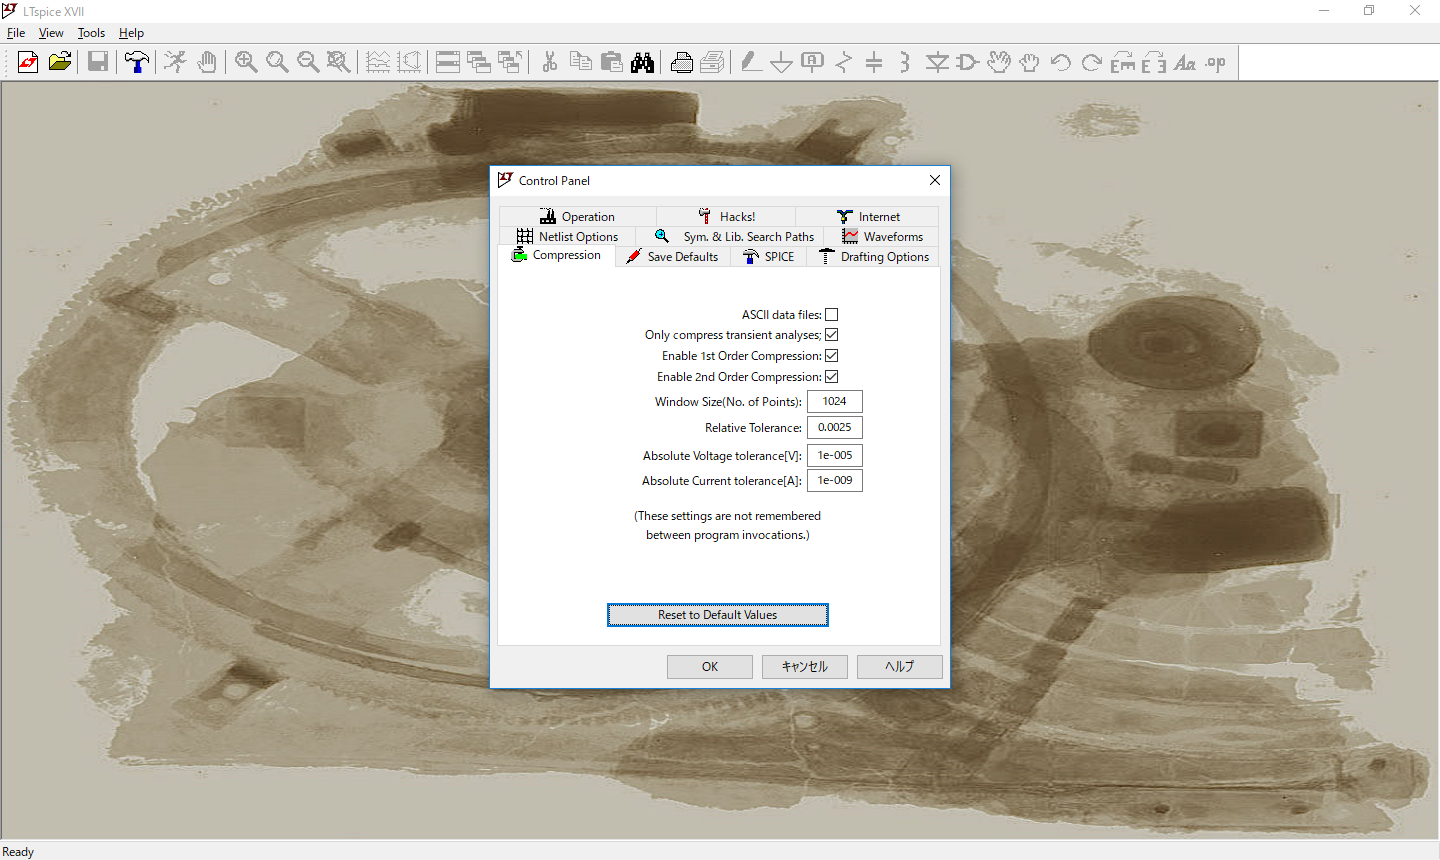Image resolution: width=1440 pixels, height=860 pixels.
Task: Open the Tools menu
Action: [91, 33]
